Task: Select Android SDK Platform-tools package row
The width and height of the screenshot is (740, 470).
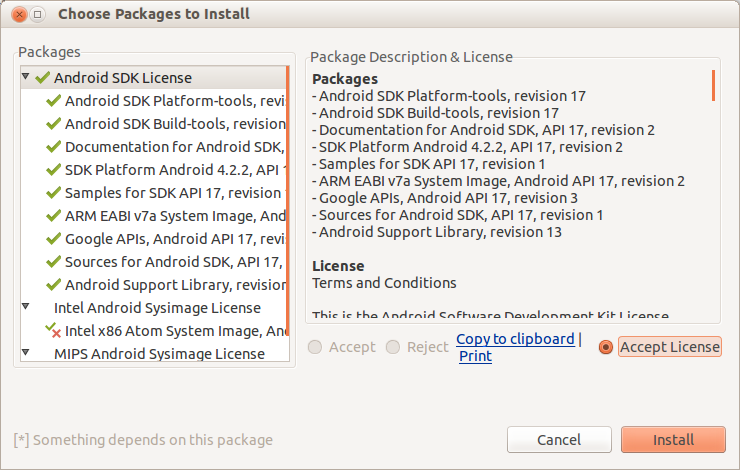Action: point(153,101)
